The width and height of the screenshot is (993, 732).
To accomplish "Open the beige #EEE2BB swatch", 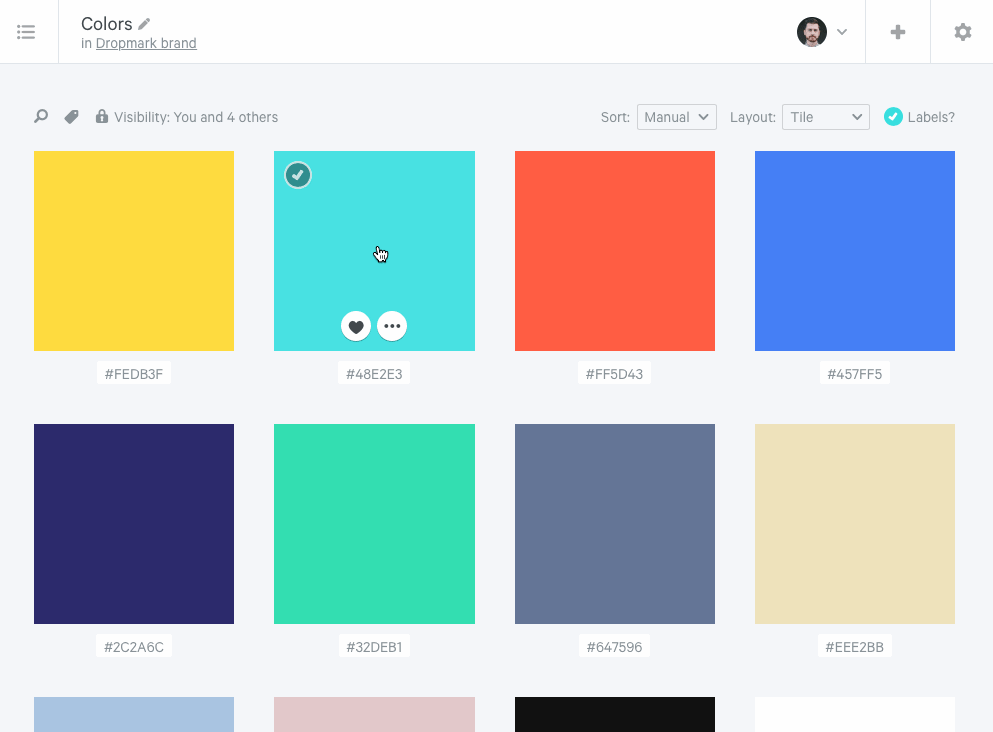I will [855, 524].
